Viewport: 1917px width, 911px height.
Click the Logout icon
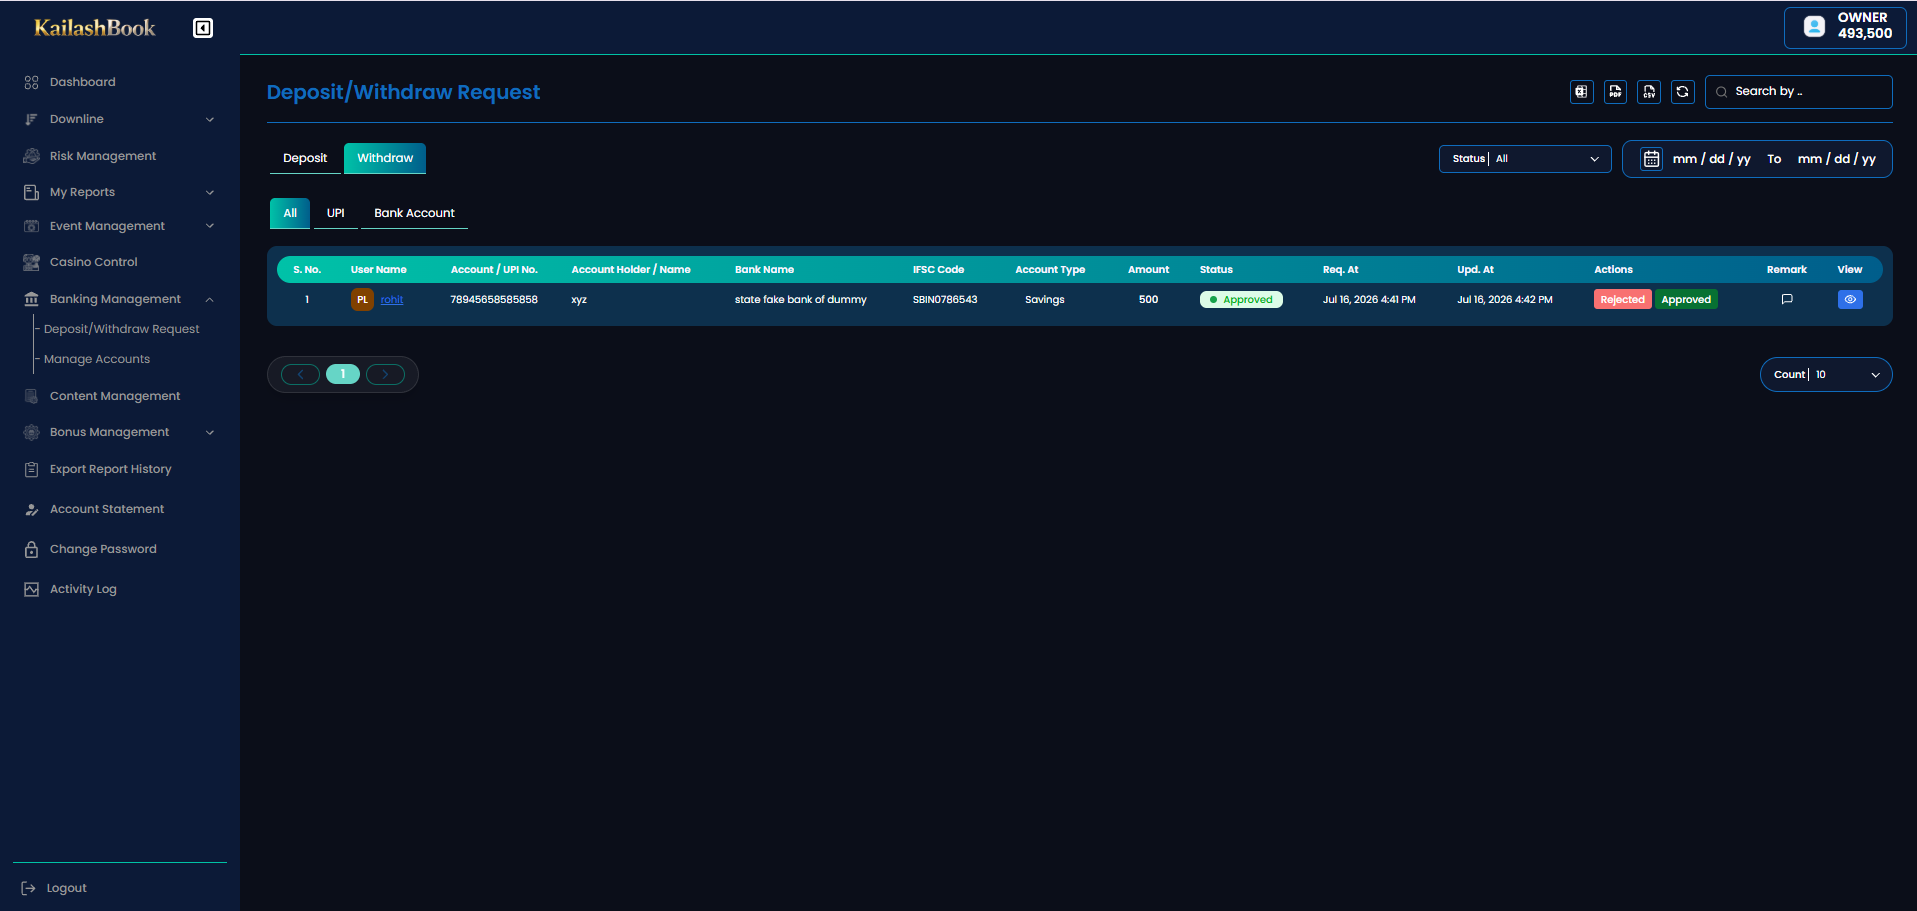coord(28,888)
